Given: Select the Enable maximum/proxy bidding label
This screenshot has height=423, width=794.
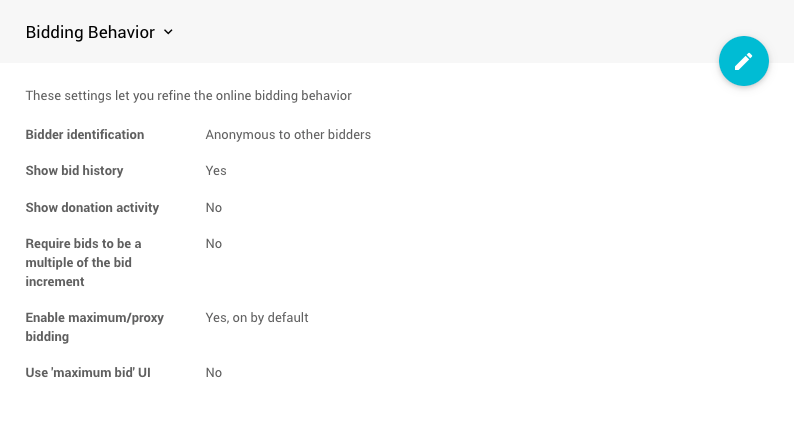Looking at the screenshot, I should pyautogui.click(x=94, y=318).
